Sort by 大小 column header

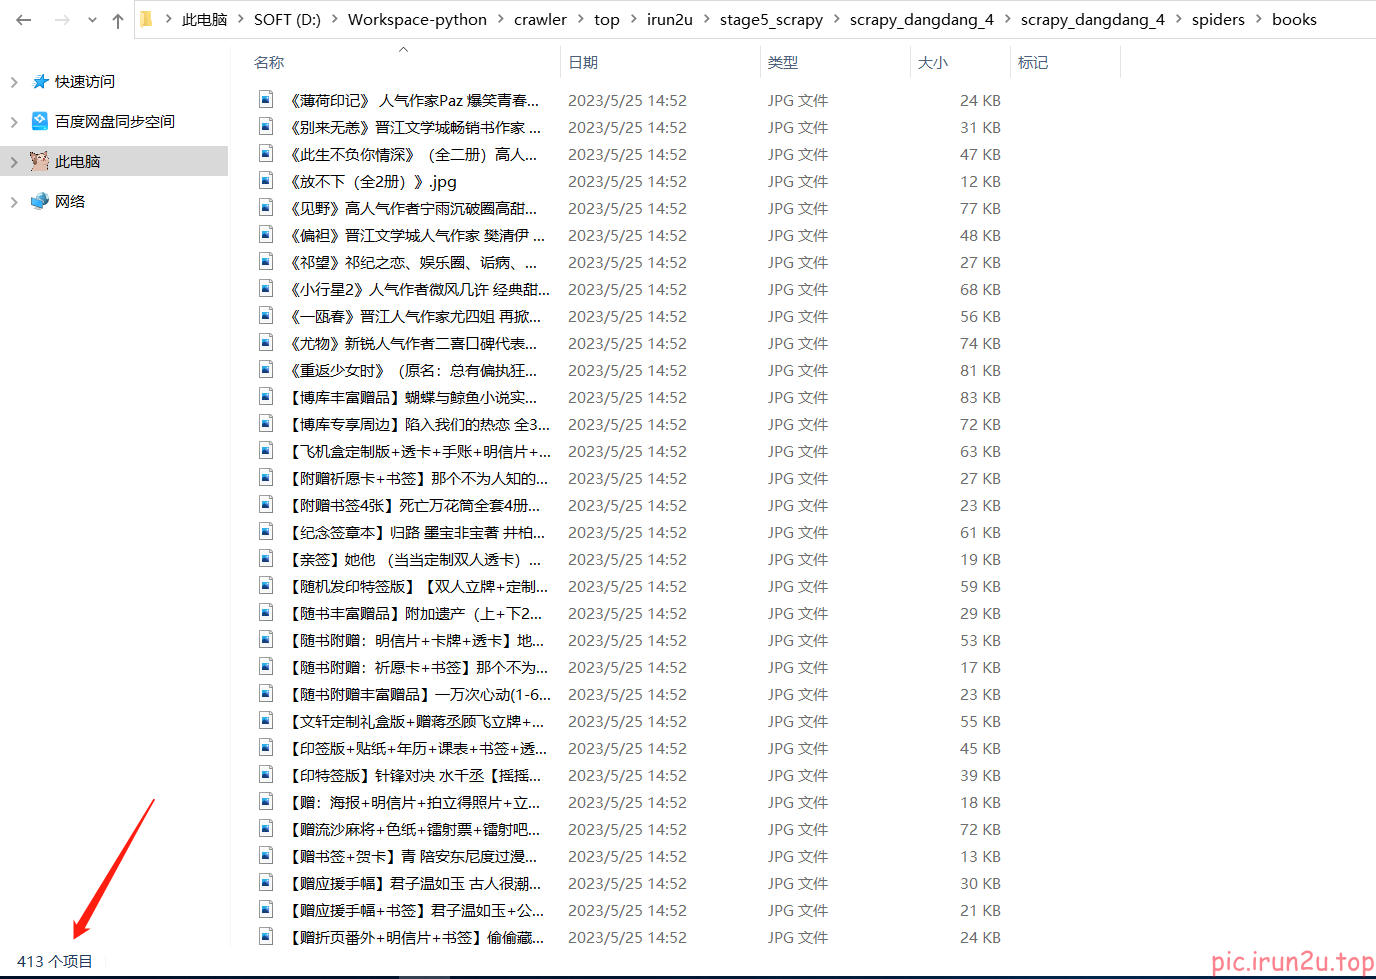[932, 62]
